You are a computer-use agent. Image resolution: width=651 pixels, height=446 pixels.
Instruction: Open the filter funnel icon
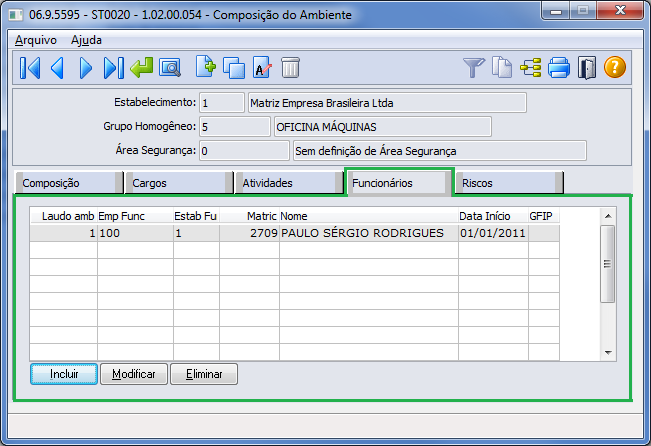pyautogui.click(x=474, y=68)
